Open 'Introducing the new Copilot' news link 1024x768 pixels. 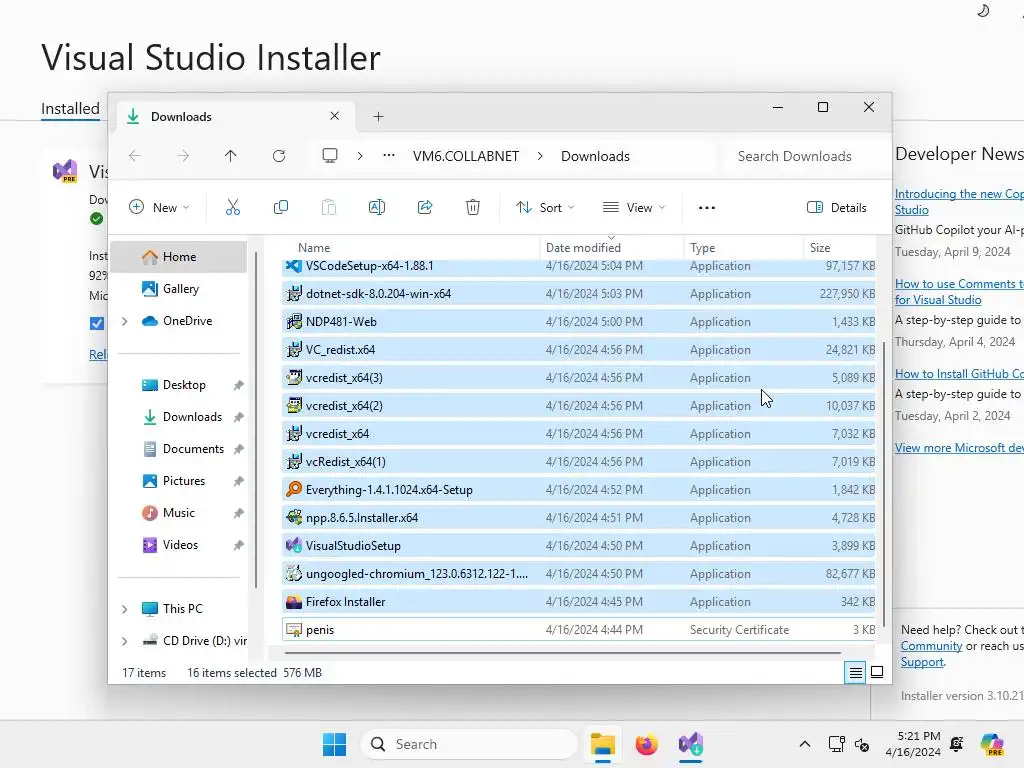point(959,201)
